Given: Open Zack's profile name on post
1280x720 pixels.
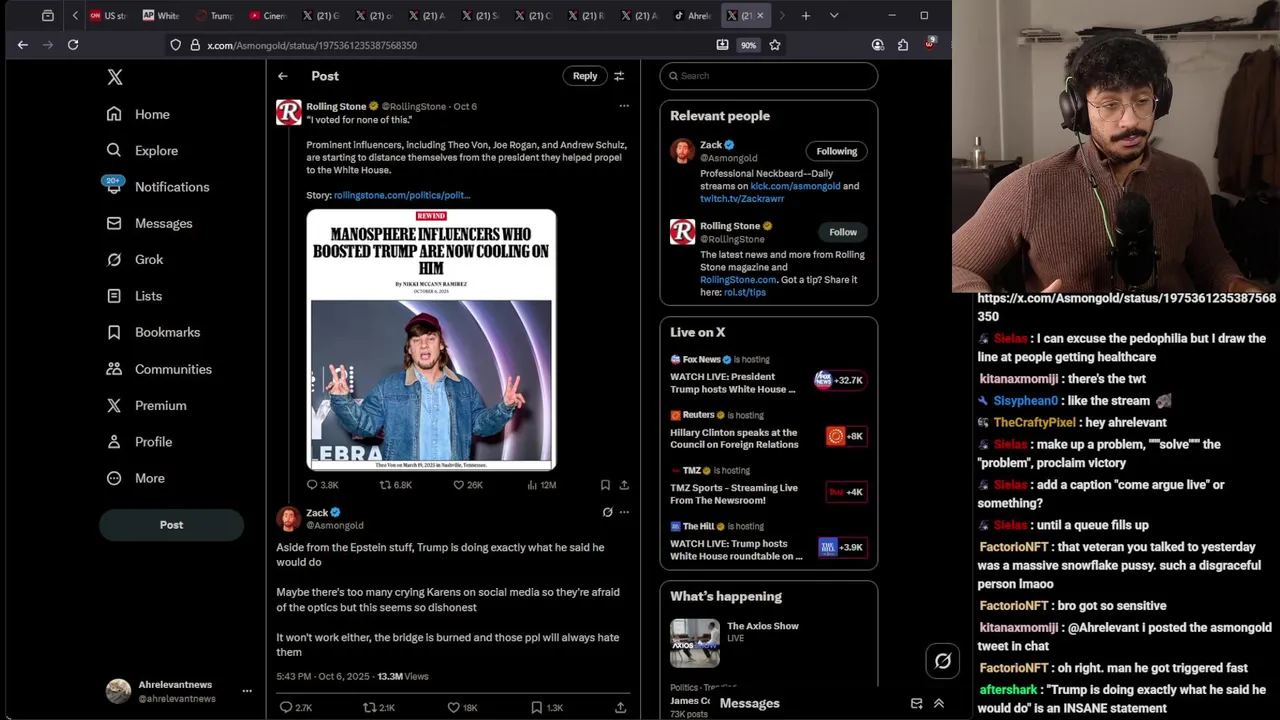Looking at the screenshot, I should pos(317,512).
